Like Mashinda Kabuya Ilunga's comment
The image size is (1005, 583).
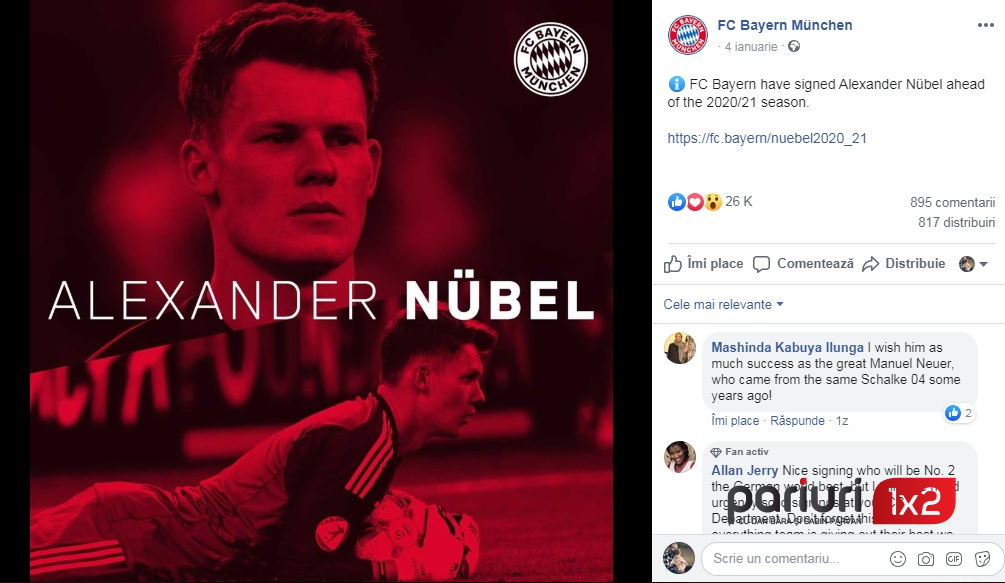(735, 421)
